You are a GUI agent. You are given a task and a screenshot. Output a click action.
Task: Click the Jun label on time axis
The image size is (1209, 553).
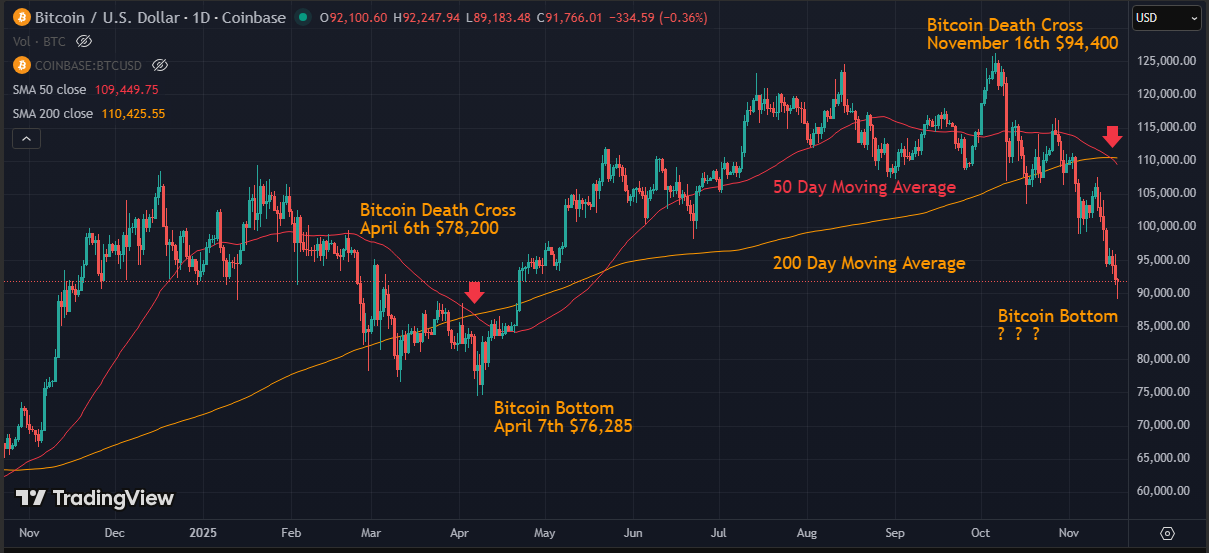coord(633,532)
